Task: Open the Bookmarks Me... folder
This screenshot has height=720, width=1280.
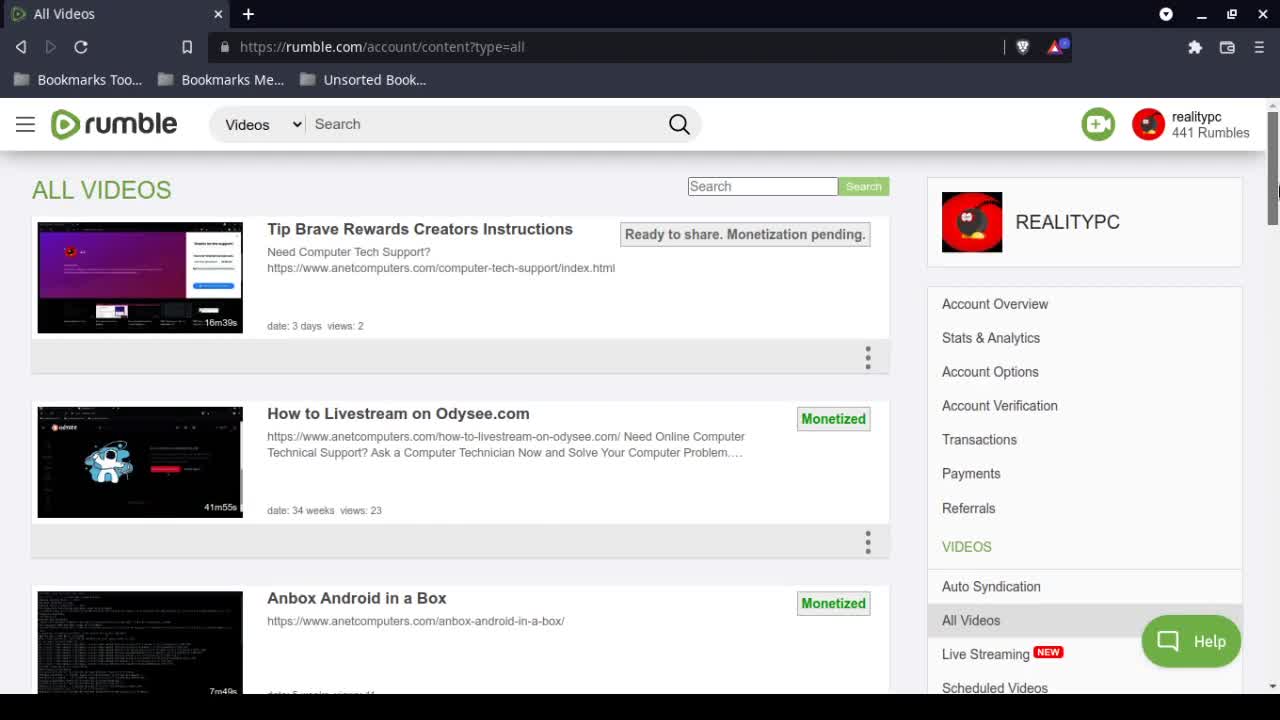Action: point(221,80)
